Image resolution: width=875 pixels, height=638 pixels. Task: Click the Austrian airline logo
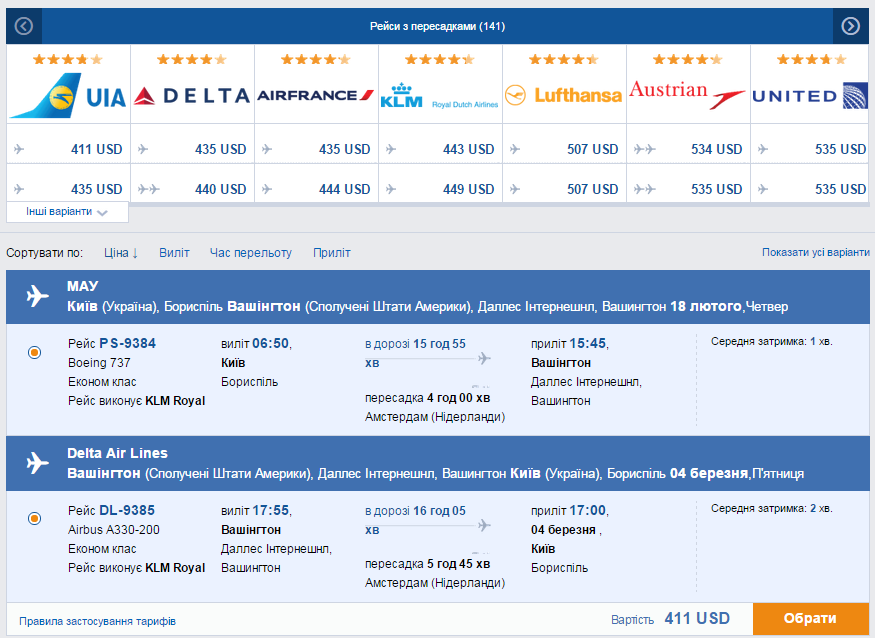click(x=688, y=95)
